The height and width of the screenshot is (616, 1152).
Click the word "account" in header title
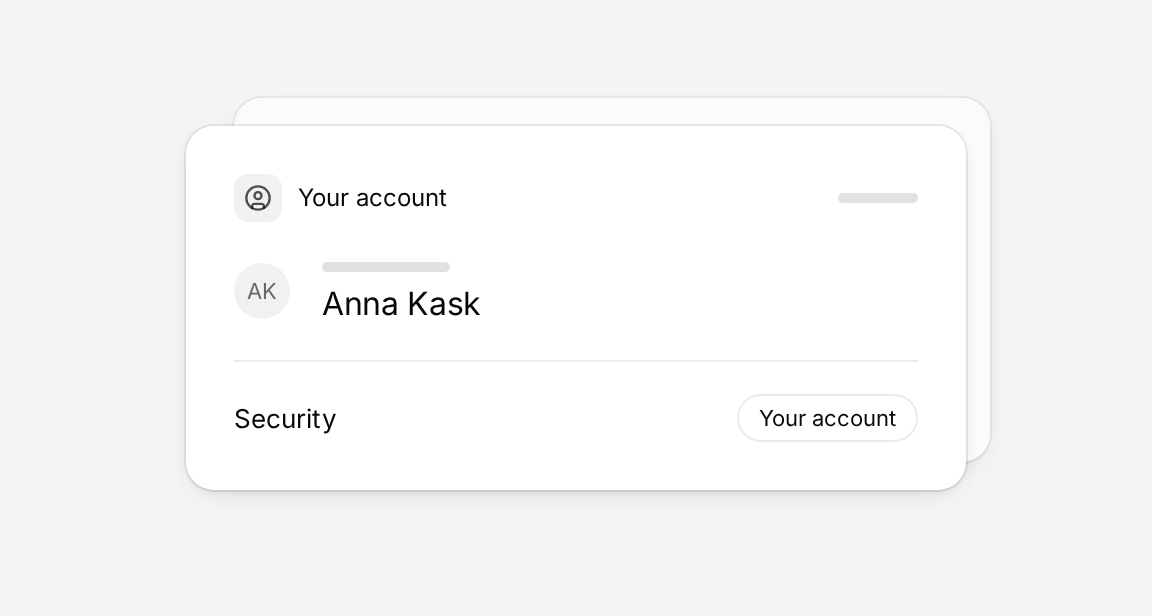[x=401, y=198]
